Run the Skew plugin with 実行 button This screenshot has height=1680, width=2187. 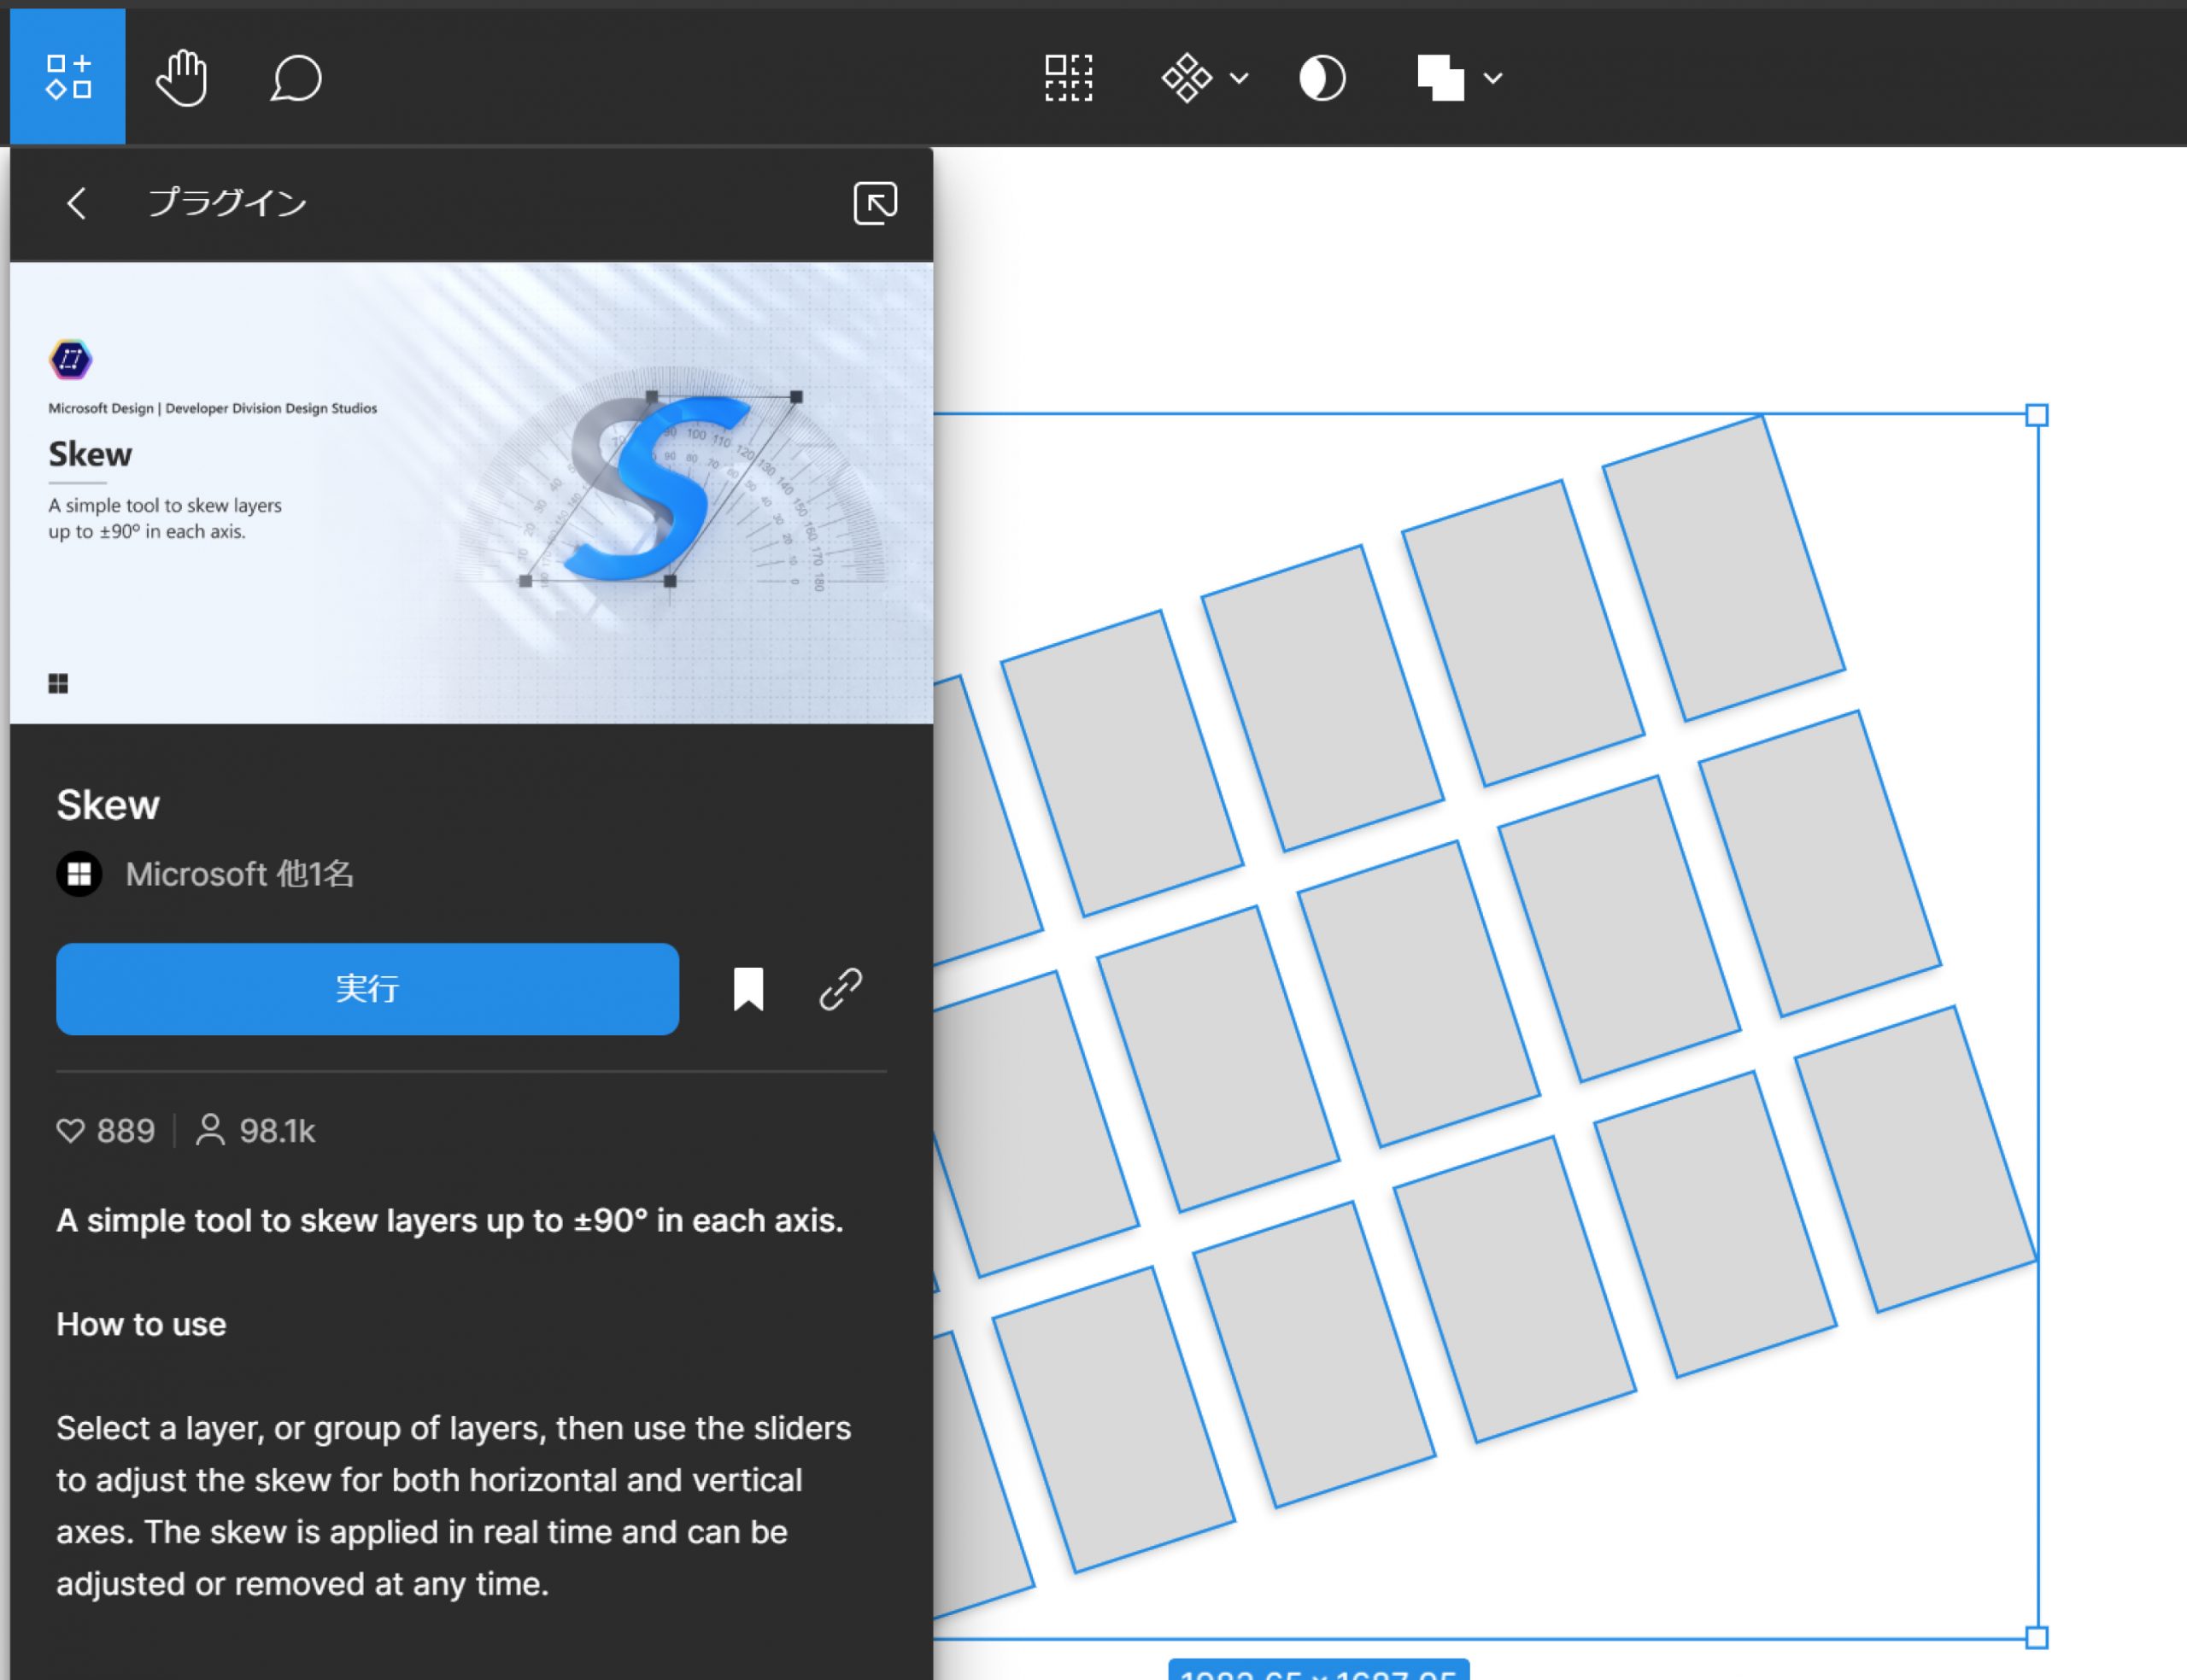pos(367,989)
